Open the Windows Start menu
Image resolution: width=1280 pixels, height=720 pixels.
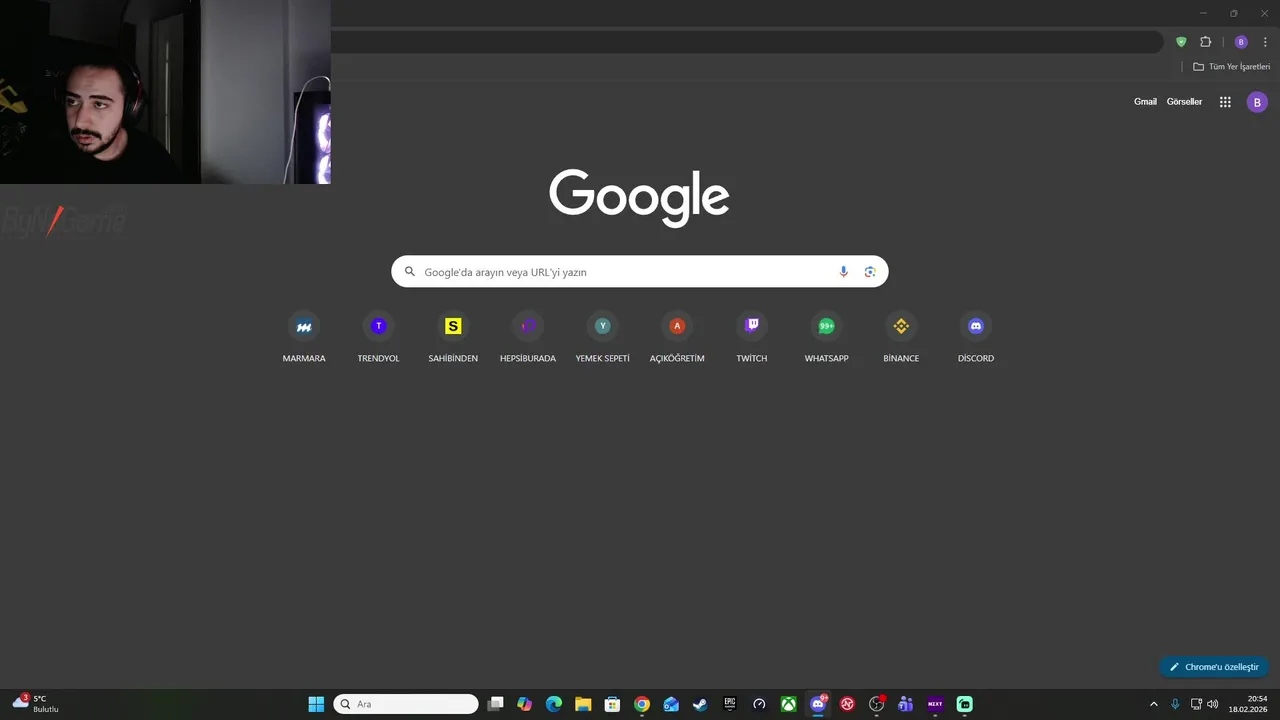(x=316, y=704)
